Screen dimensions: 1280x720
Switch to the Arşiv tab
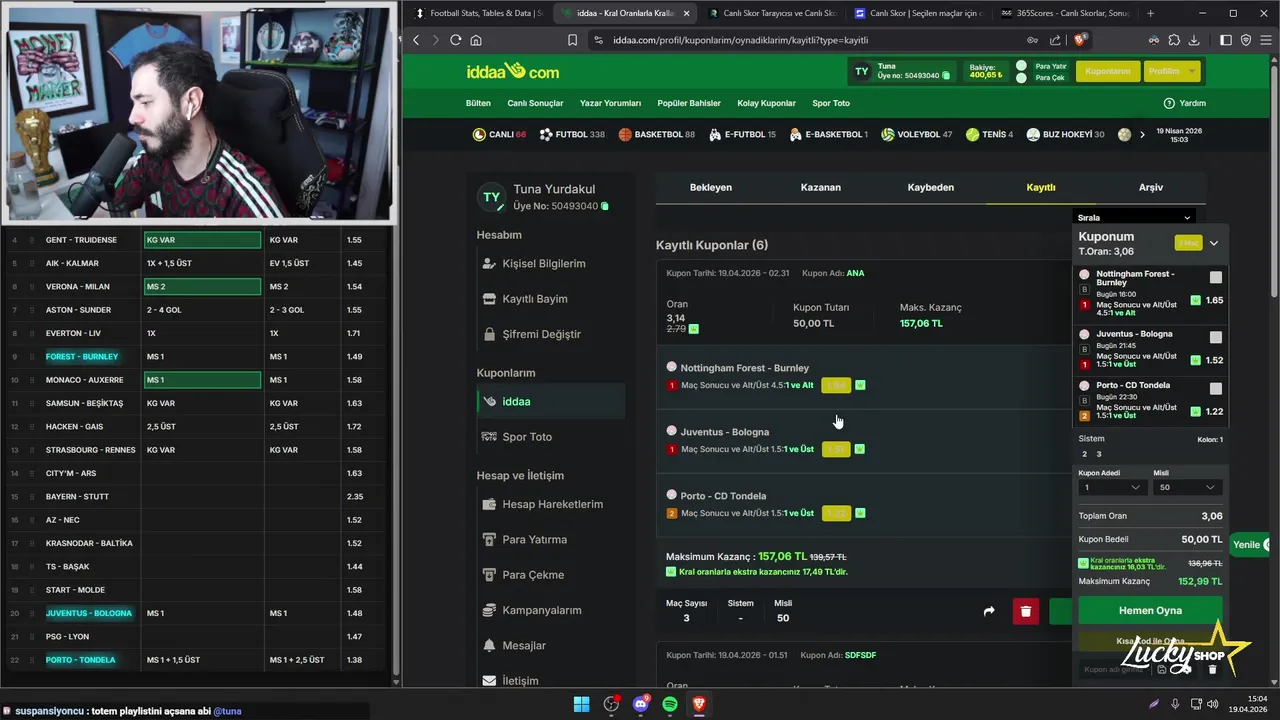[1151, 187]
